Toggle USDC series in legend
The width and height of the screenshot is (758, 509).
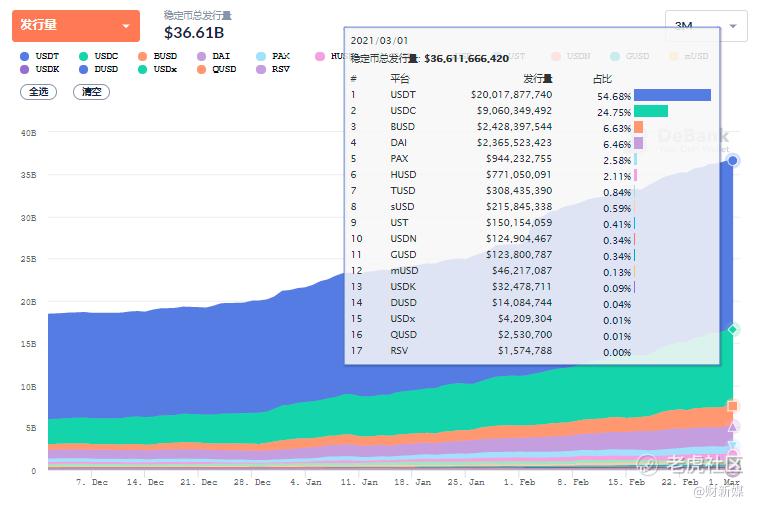coord(99,56)
